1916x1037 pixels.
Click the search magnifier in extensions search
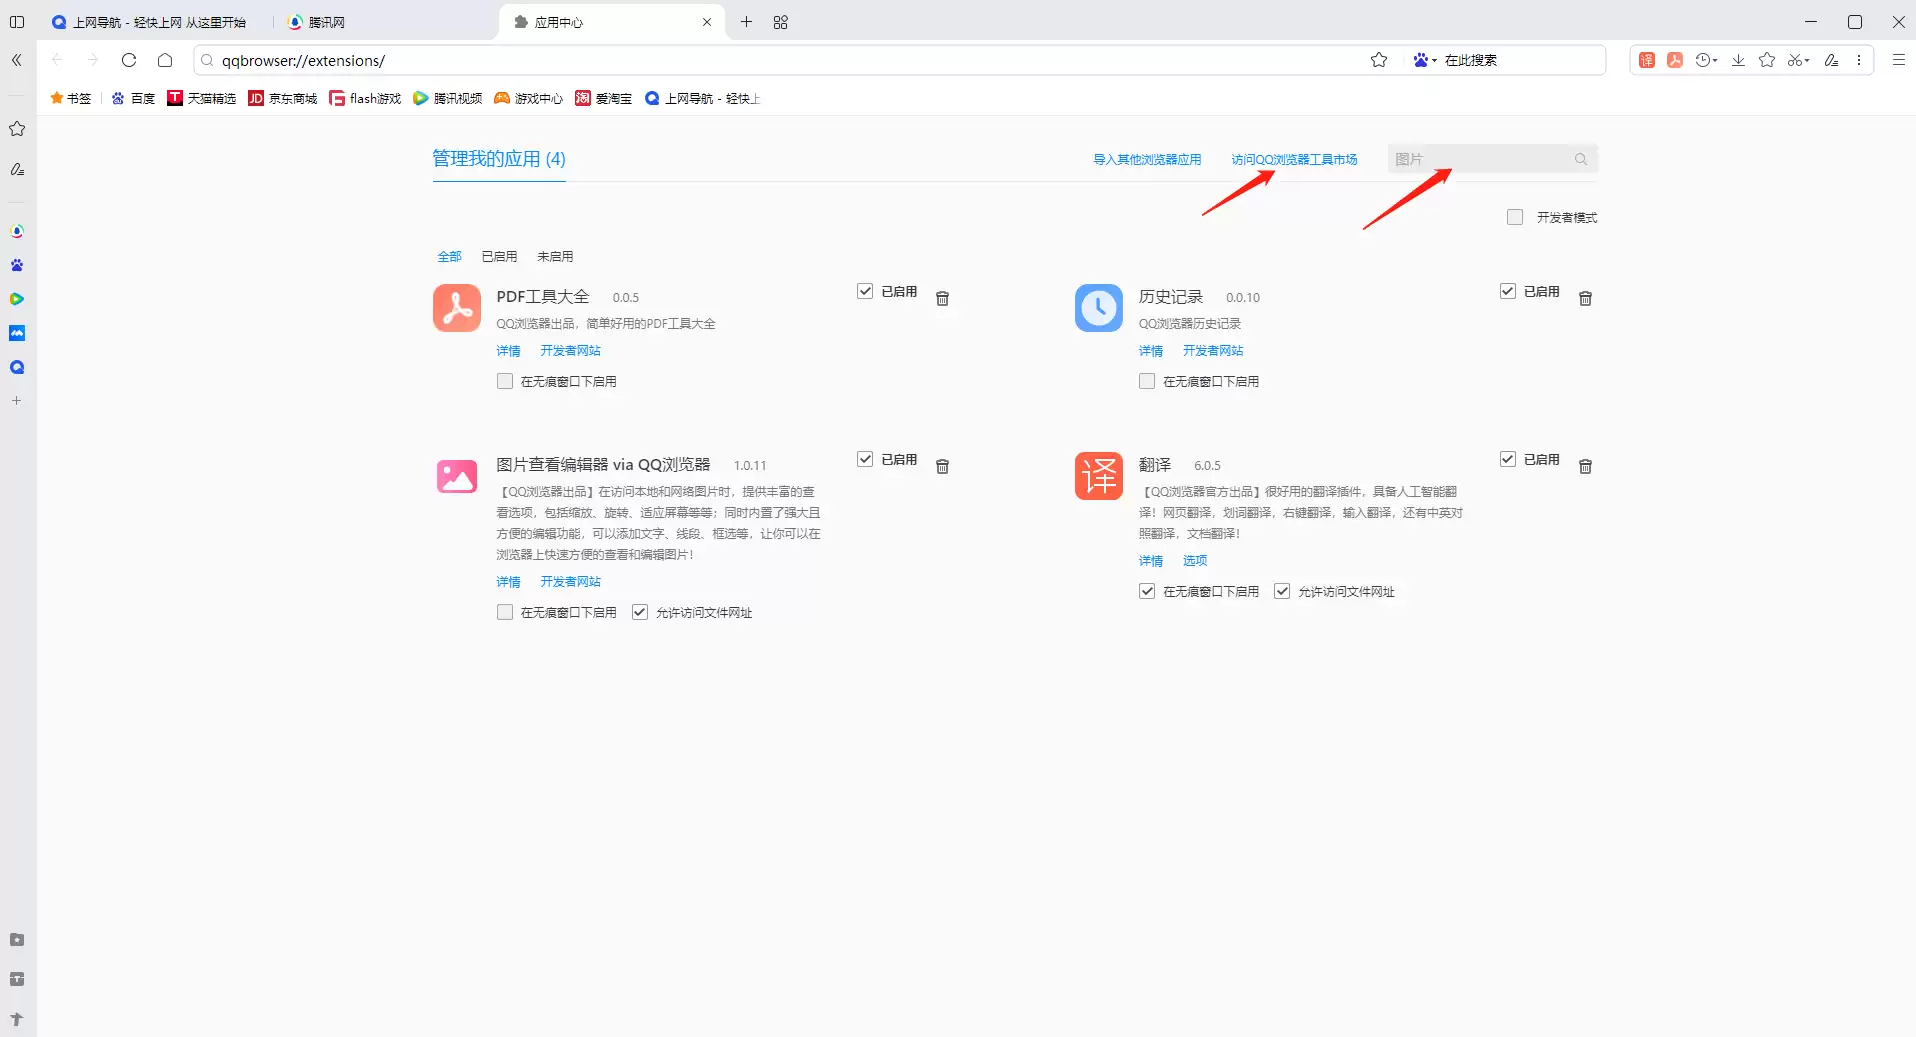tap(1581, 159)
